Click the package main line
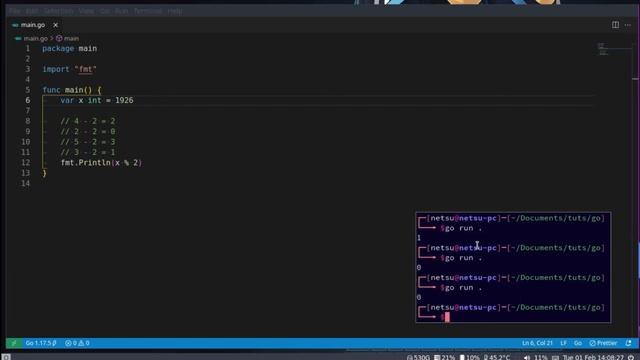This screenshot has width=640, height=360. [70, 48]
